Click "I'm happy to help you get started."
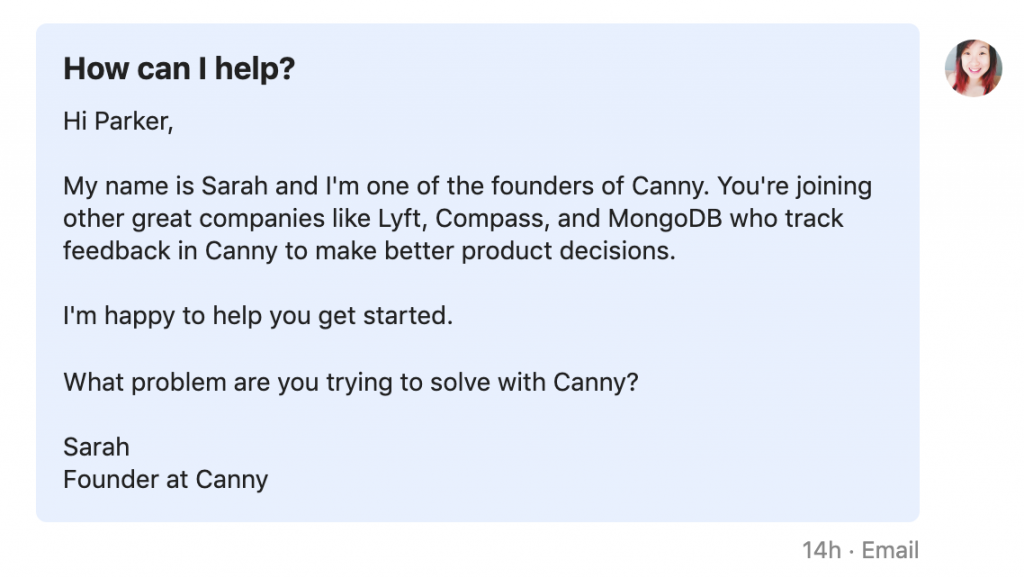1024x578 pixels. 258,316
